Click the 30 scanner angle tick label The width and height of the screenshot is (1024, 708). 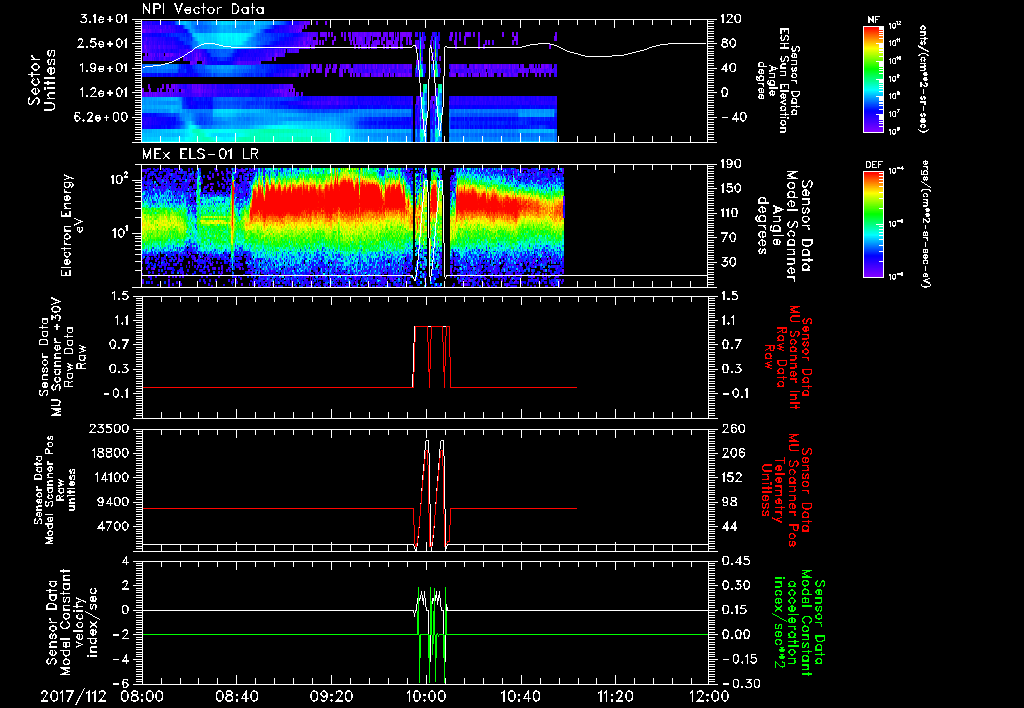pyautogui.click(x=728, y=262)
